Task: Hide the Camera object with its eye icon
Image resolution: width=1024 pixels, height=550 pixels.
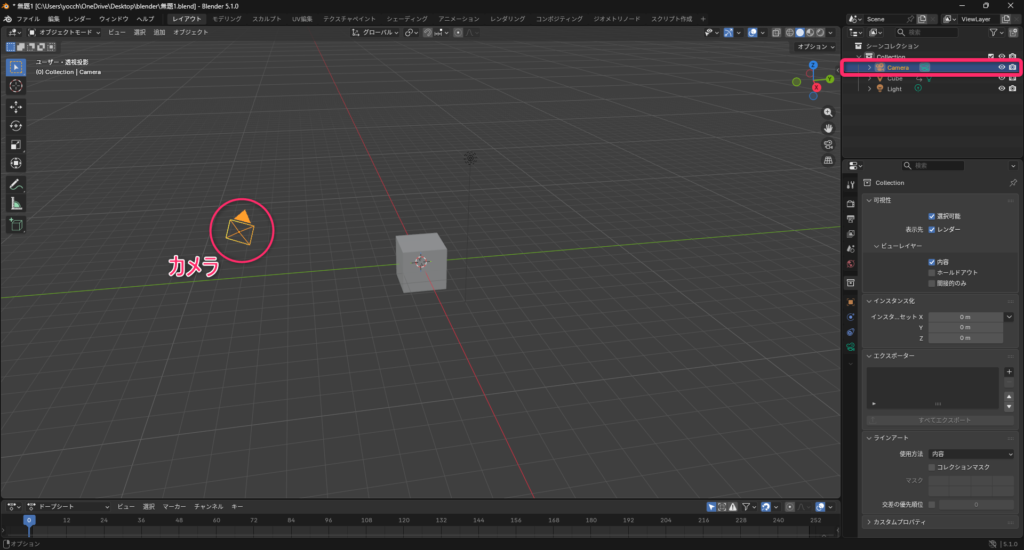Action: tap(1001, 67)
